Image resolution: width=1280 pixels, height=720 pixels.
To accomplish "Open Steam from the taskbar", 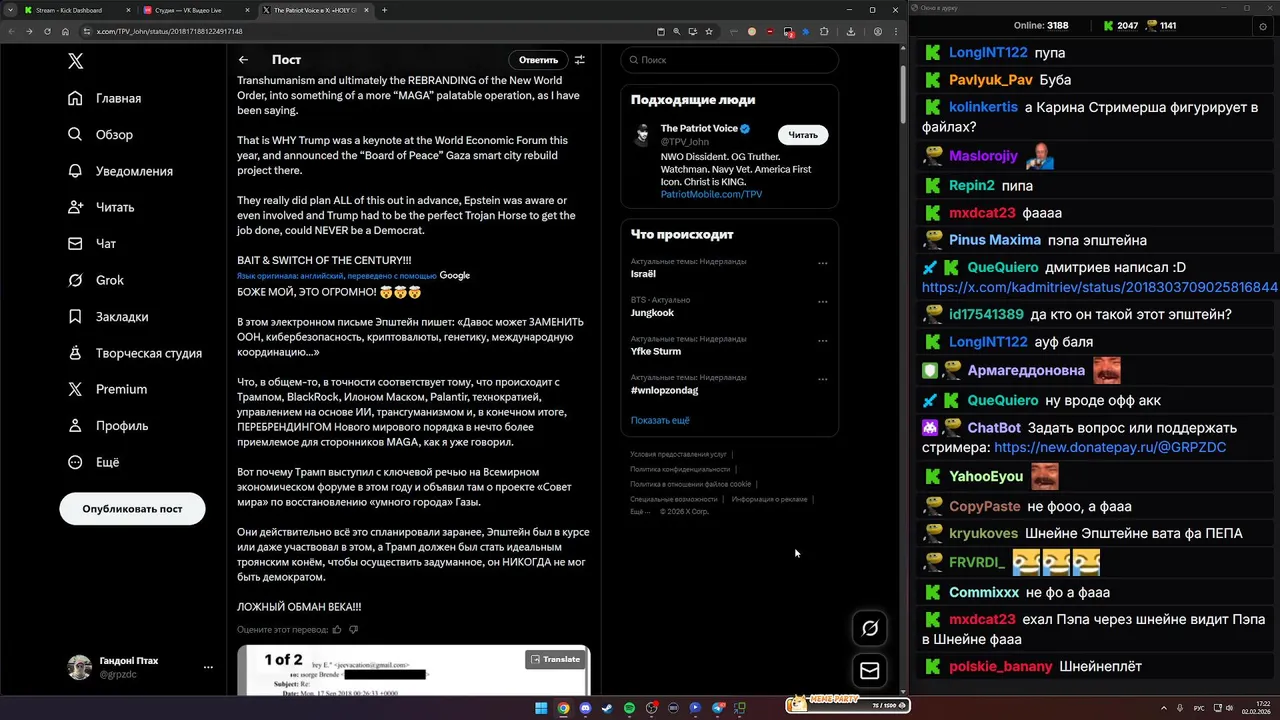I will 607,708.
